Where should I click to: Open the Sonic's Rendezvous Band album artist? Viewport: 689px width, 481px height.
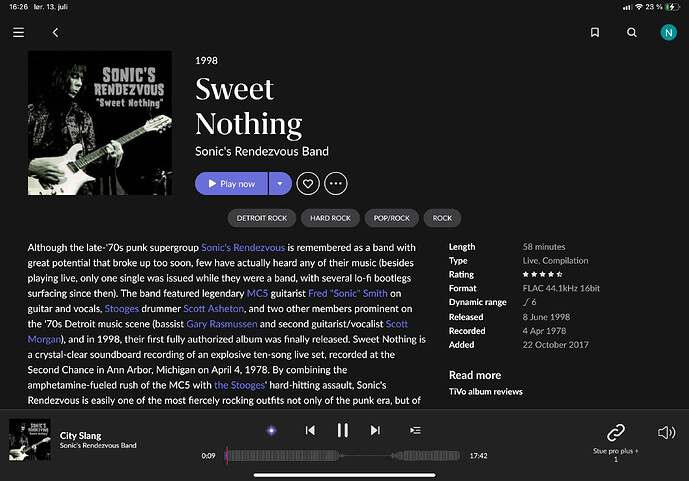pyautogui.click(x=262, y=152)
